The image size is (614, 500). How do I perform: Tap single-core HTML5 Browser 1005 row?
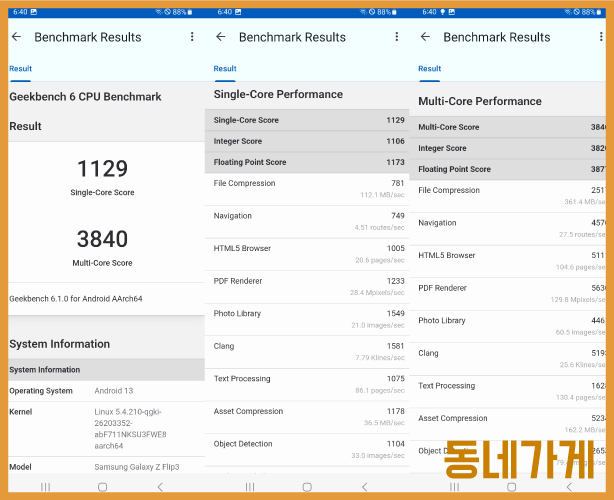(x=307, y=254)
